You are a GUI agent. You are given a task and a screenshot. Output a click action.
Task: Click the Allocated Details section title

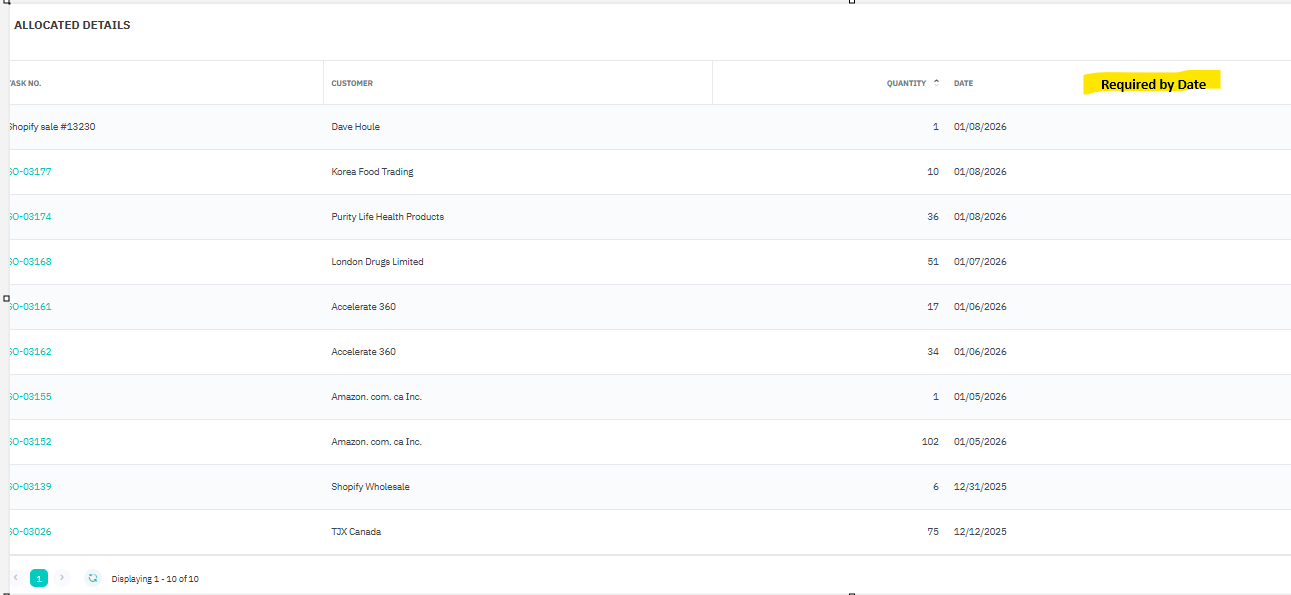click(72, 25)
